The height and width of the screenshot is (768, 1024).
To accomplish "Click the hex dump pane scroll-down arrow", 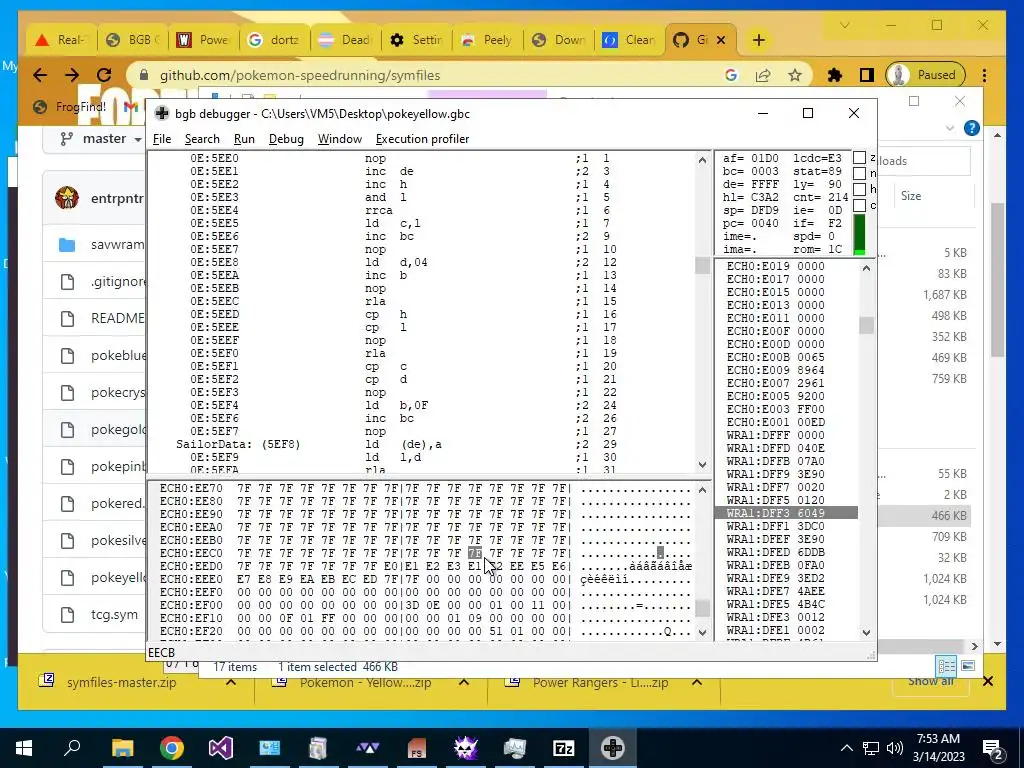I will pyautogui.click(x=702, y=632).
